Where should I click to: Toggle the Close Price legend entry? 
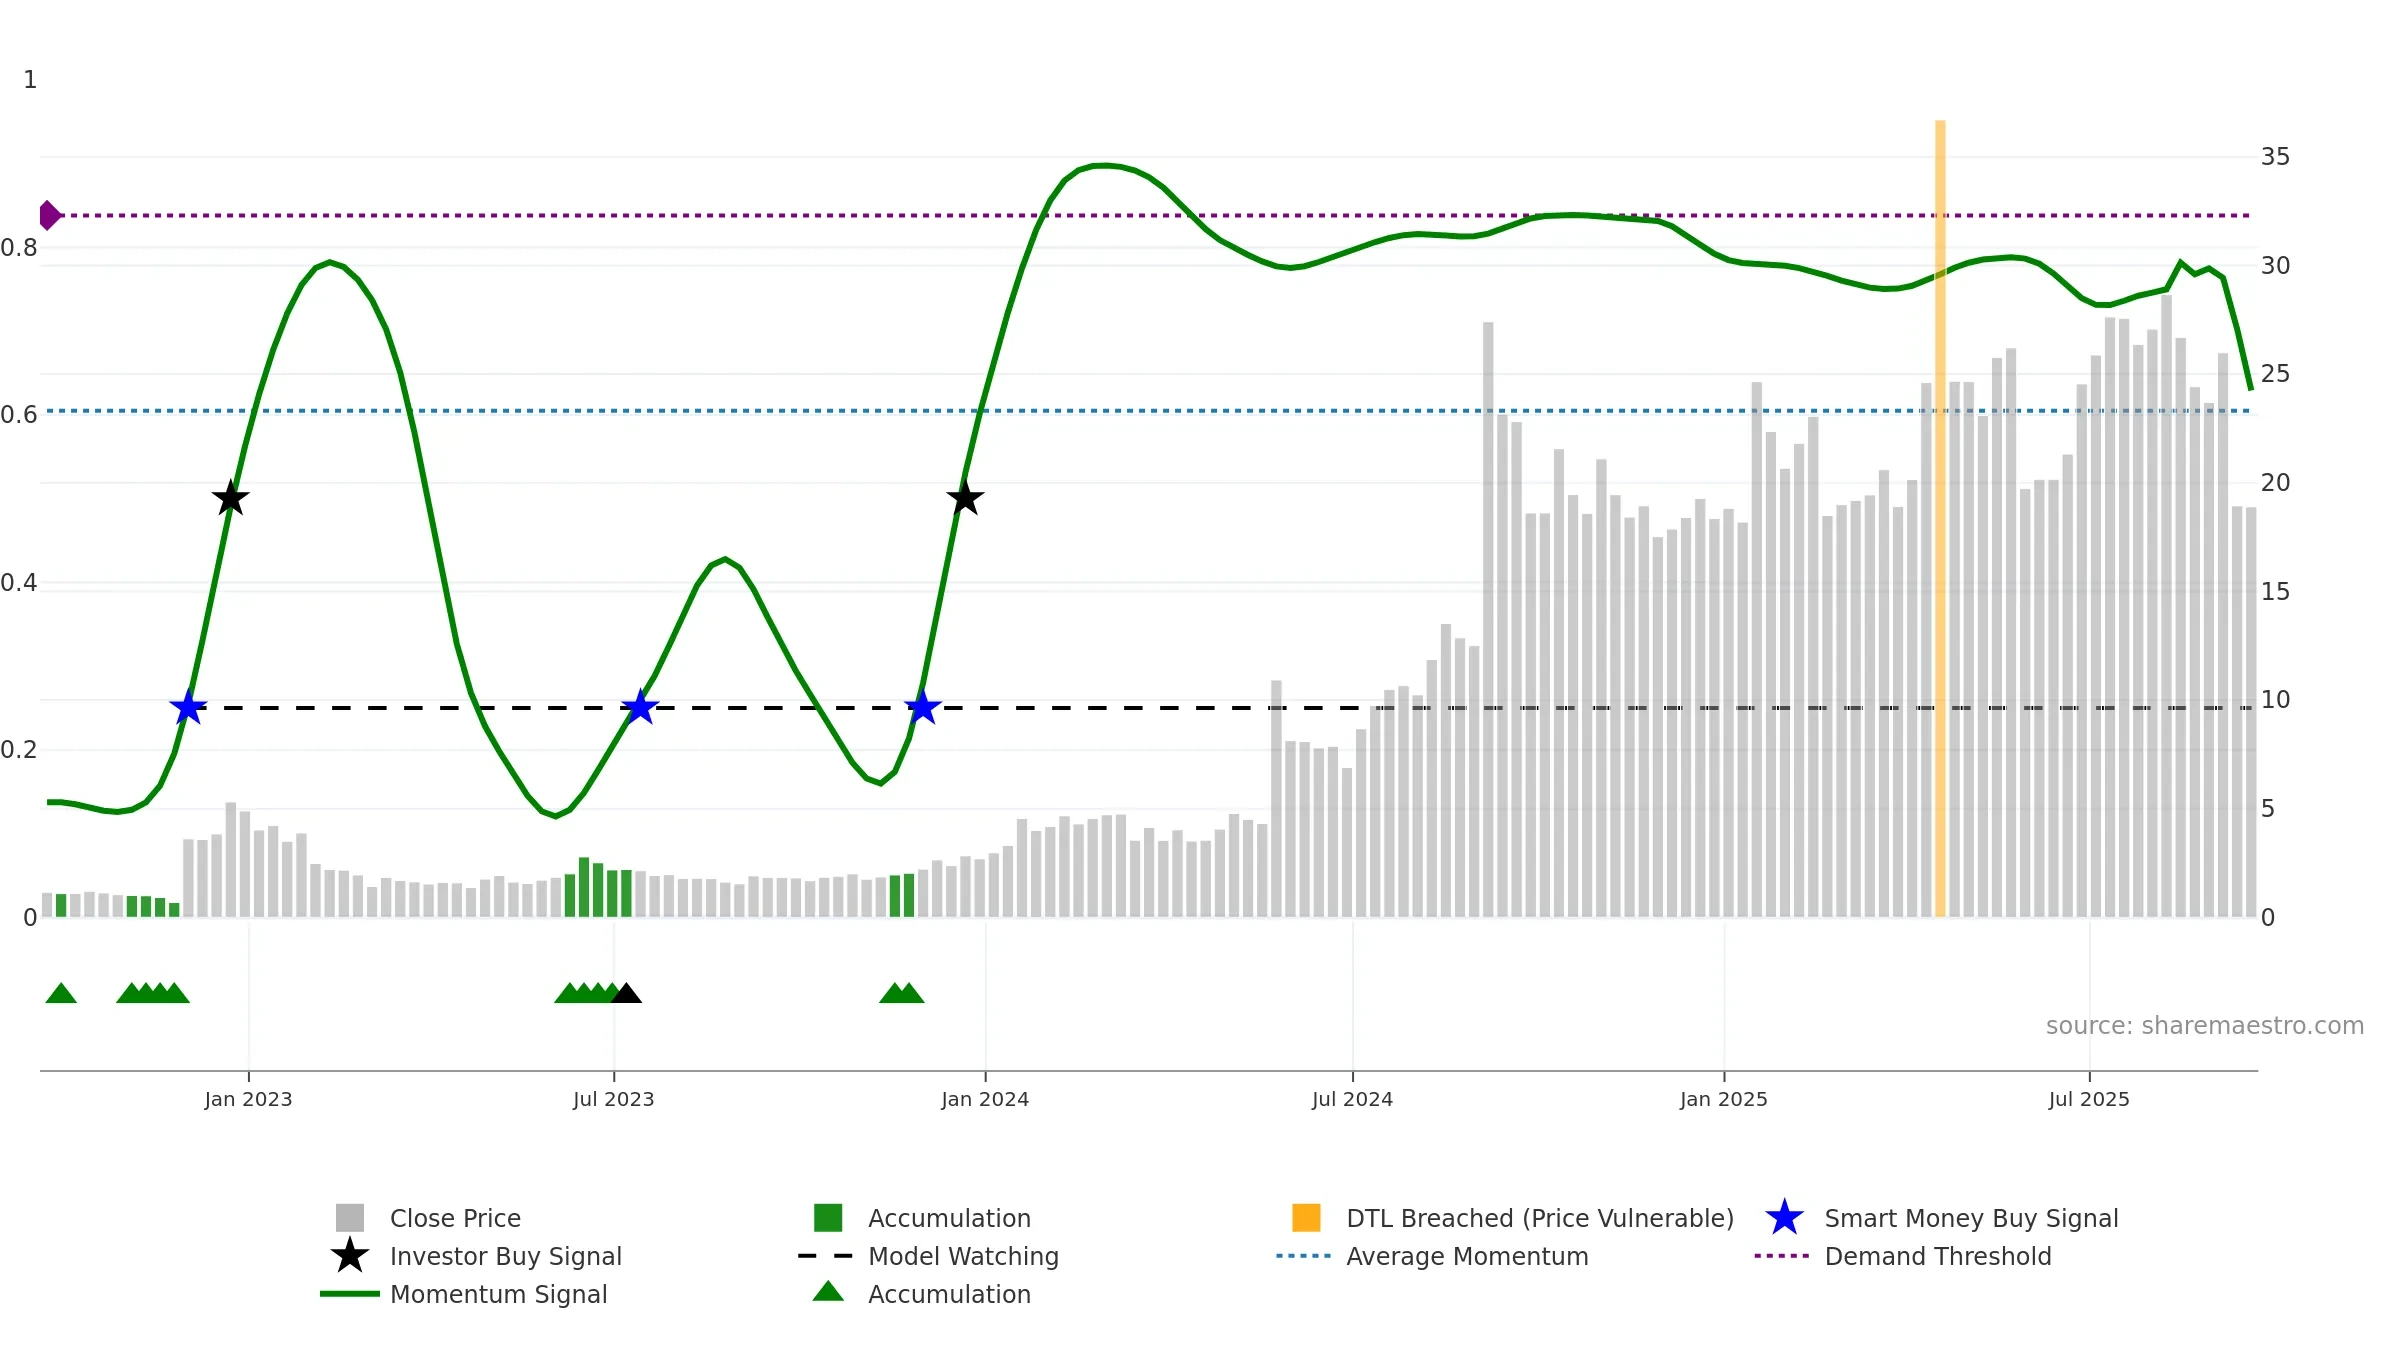(x=455, y=1218)
